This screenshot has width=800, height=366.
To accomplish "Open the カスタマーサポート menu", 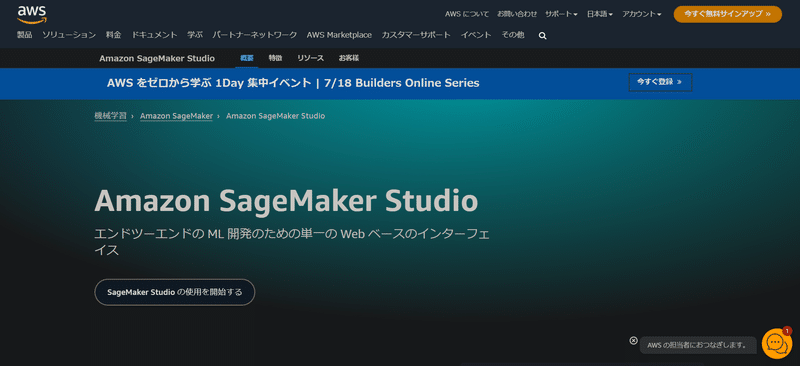I will coord(416,35).
